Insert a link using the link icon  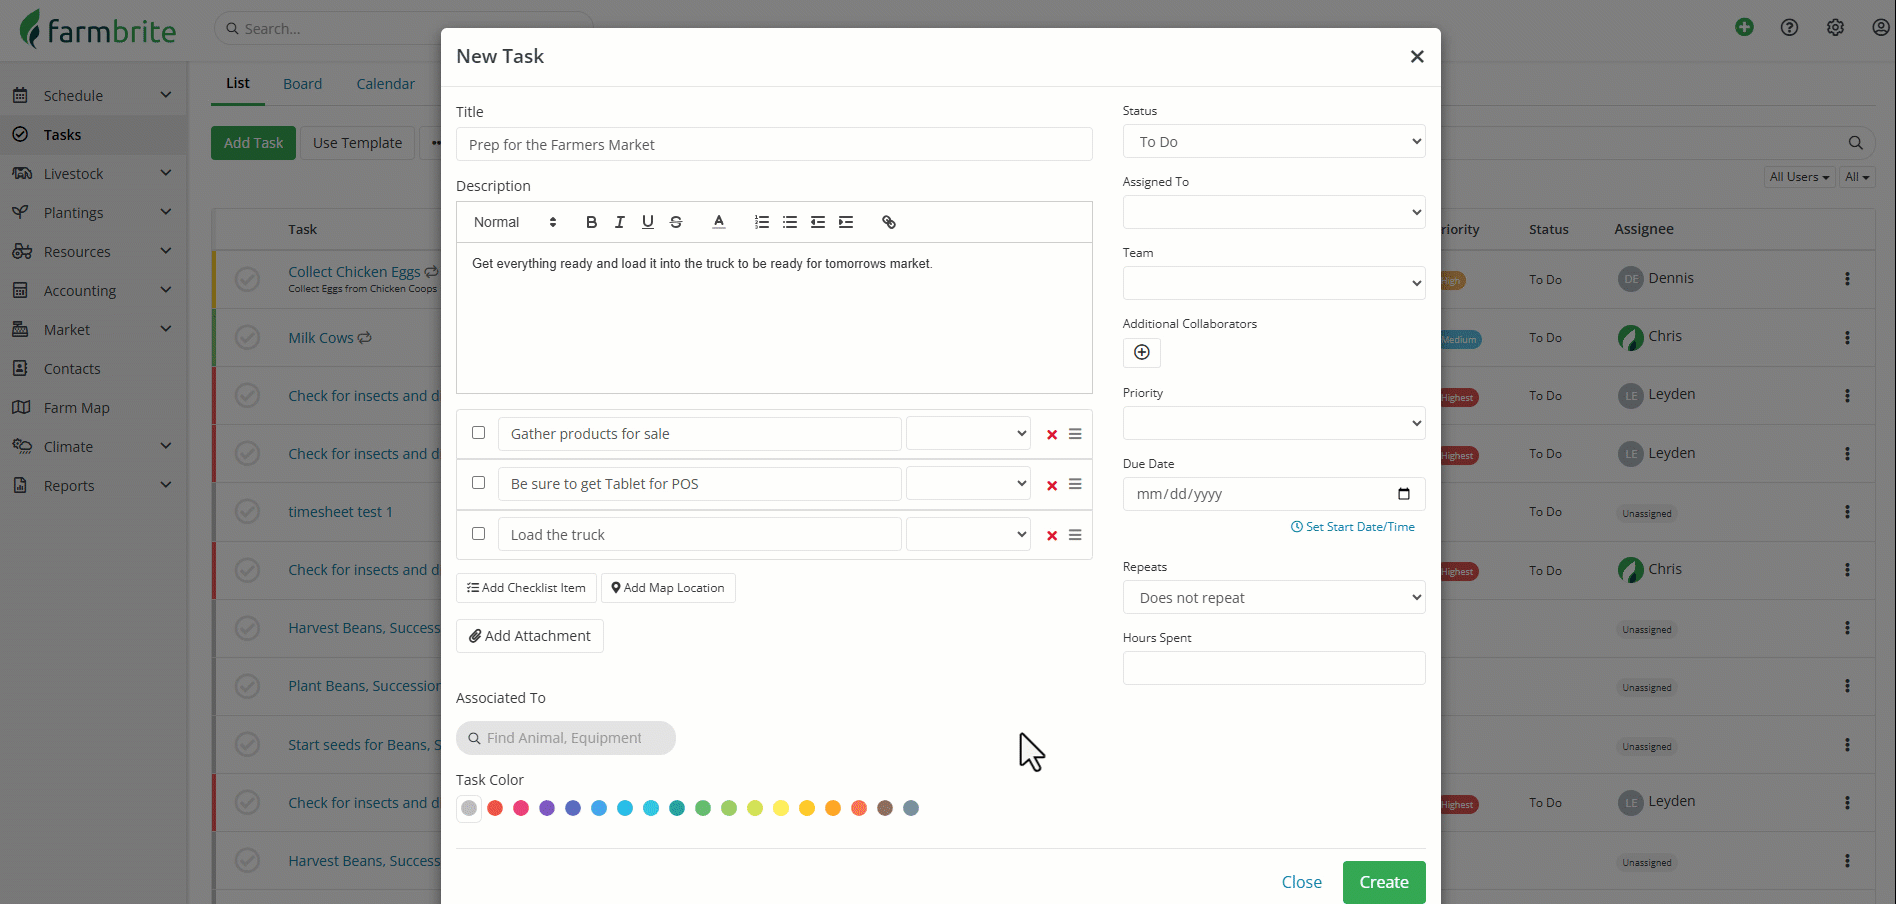click(888, 222)
